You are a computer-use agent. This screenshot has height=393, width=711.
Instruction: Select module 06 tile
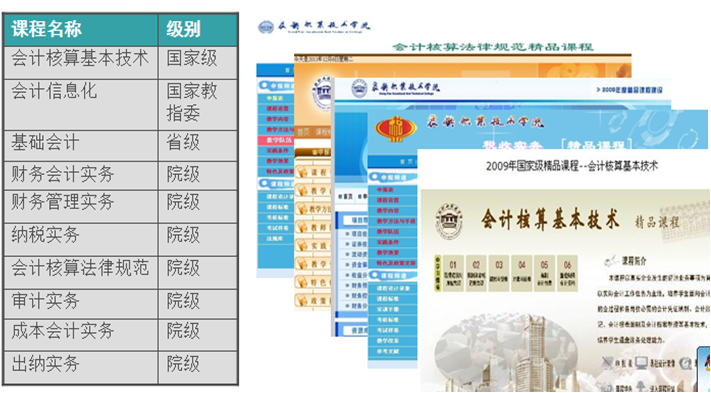click(567, 272)
